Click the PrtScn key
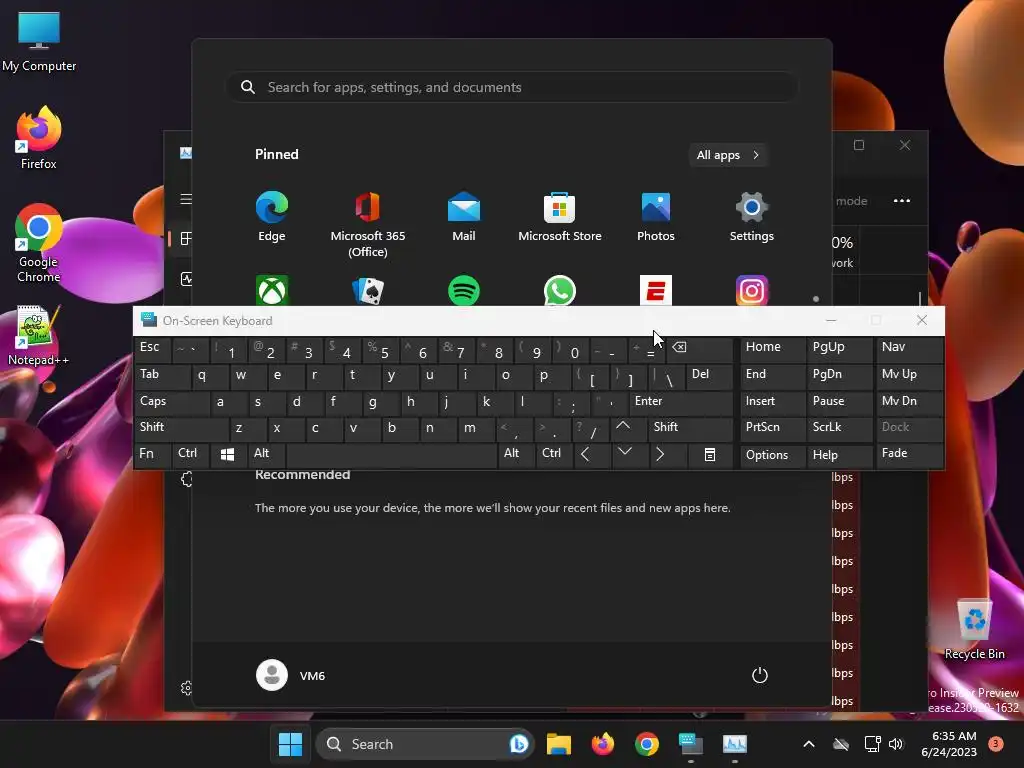This screenshot has height=768, width=1024. coord(773,428)
